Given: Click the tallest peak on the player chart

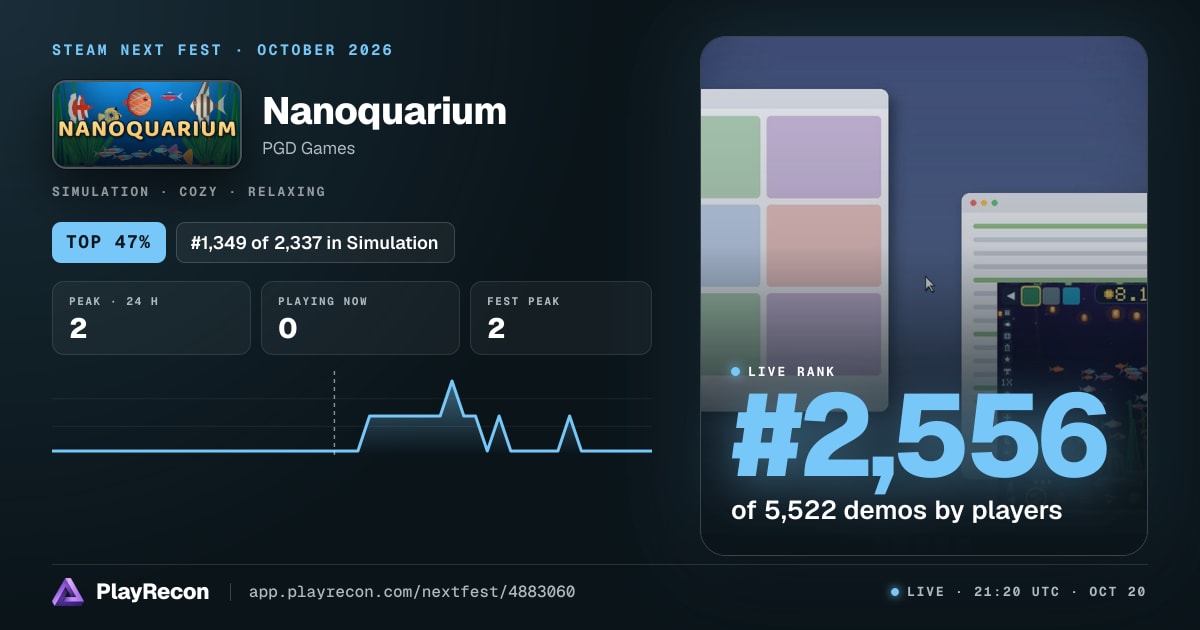Looking at the screenshot, I should pyautogui.click(x=452, y=383).
